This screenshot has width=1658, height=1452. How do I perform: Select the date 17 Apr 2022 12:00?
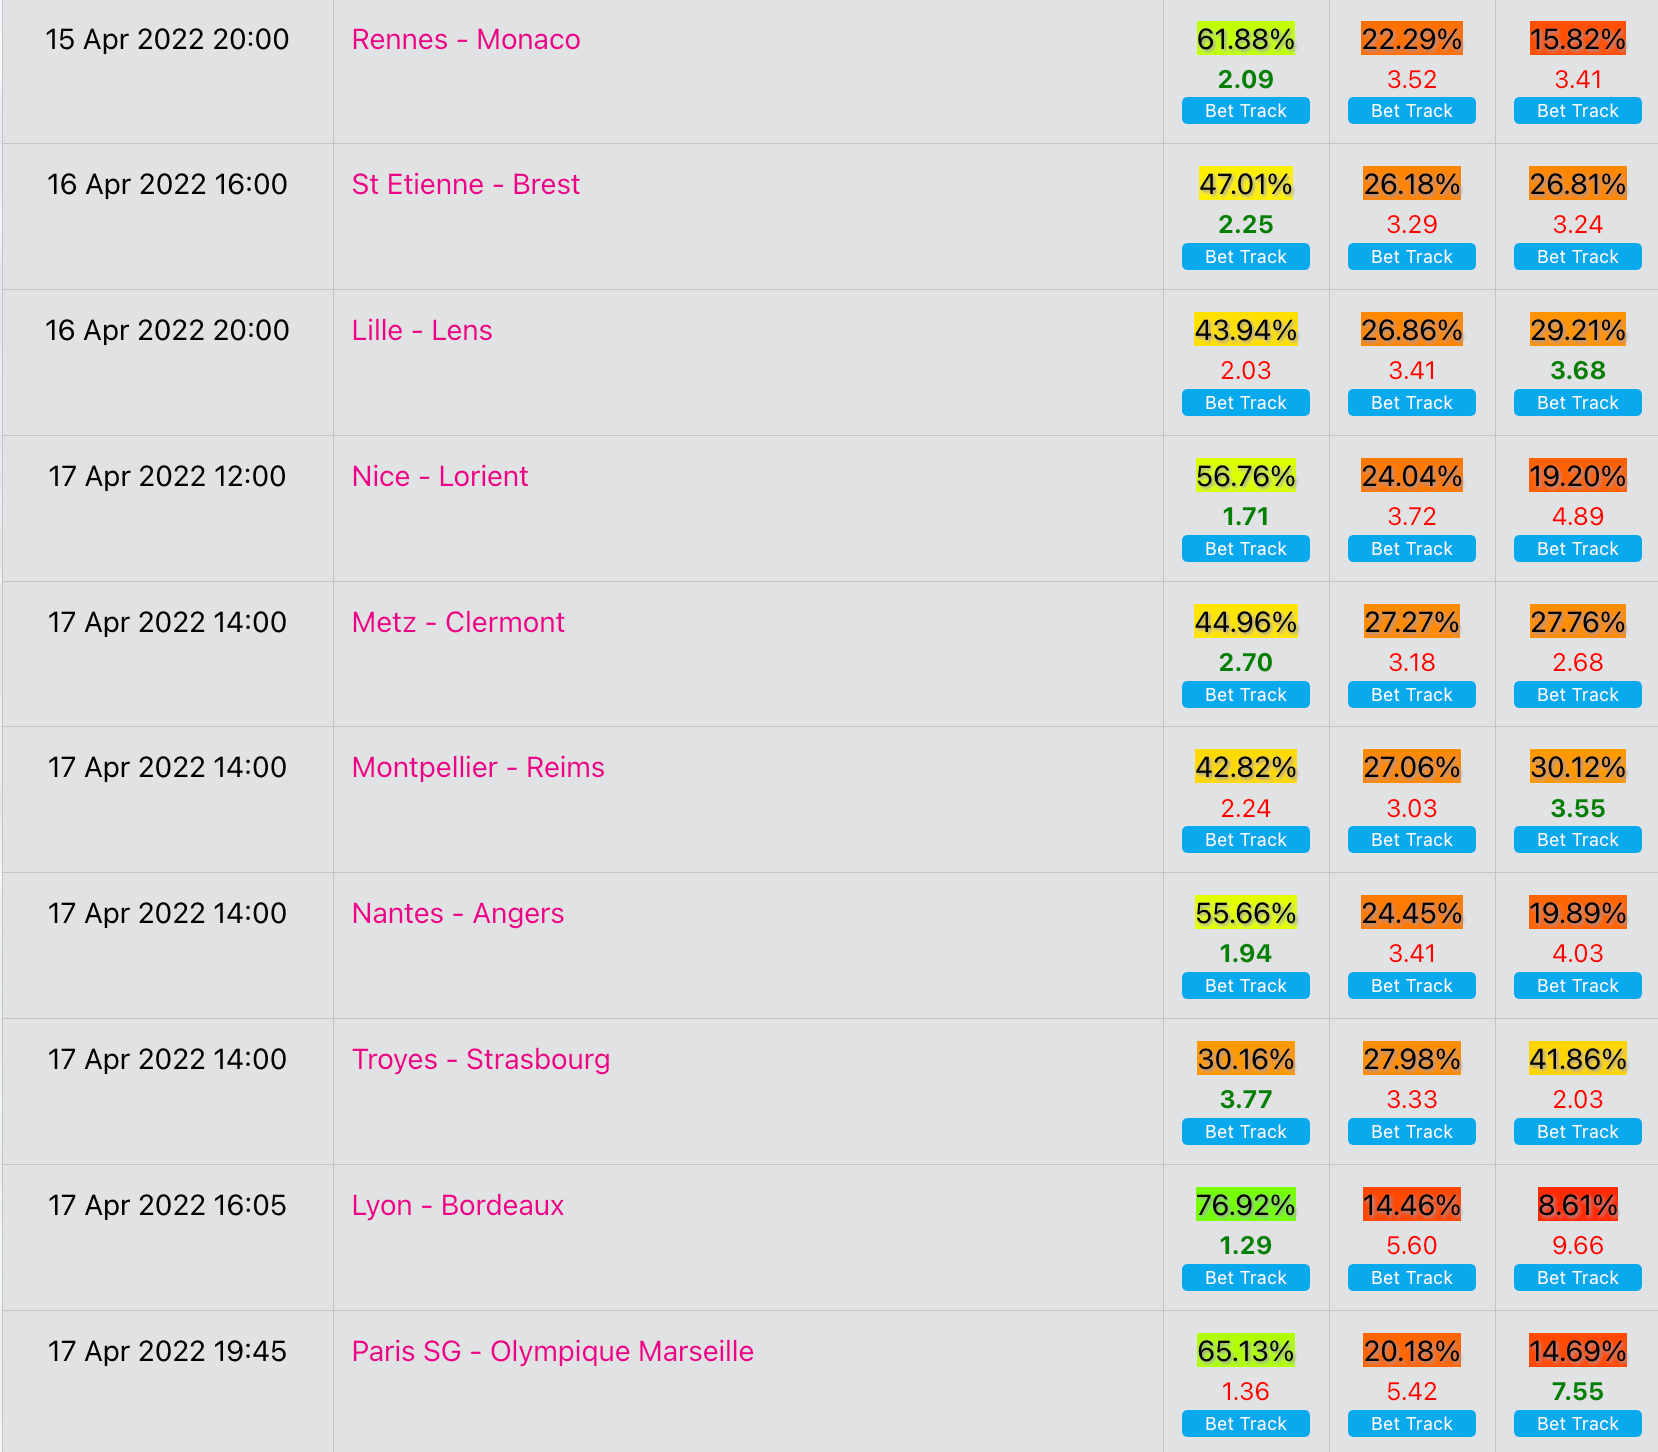pyautogui.click(x=168, y=477)
